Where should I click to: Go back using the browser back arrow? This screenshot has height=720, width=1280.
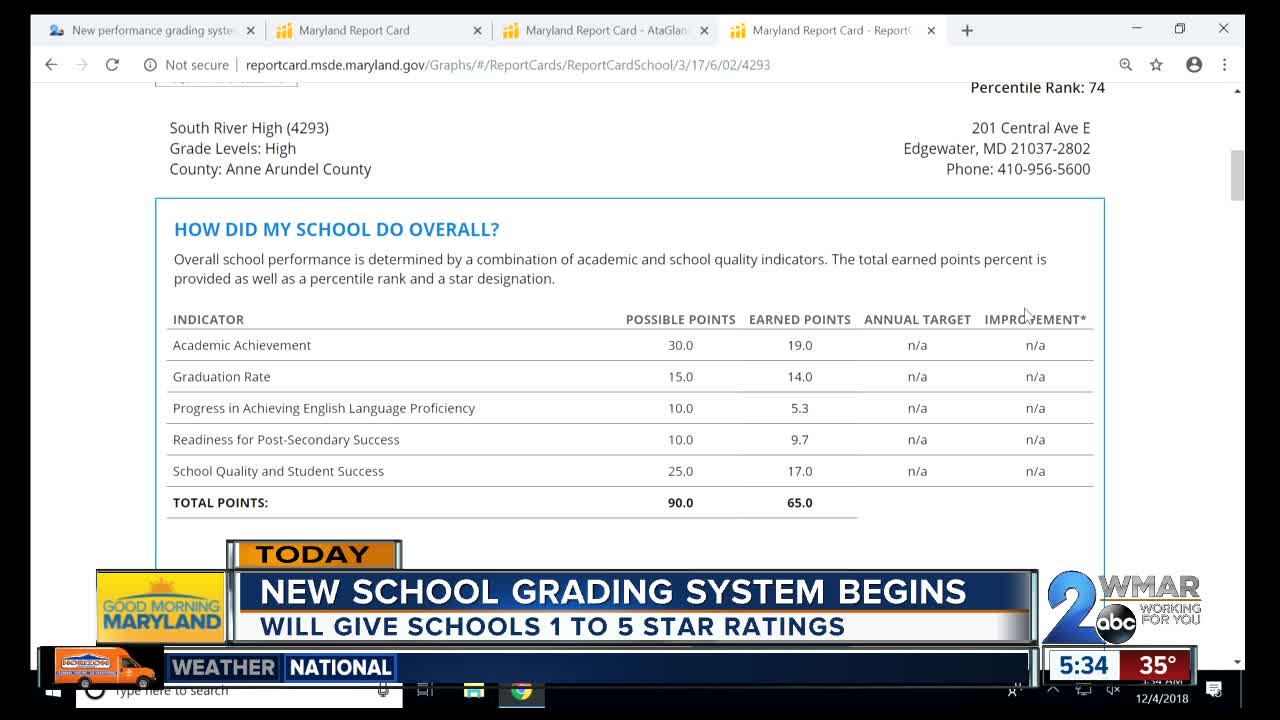[x=51, y=64]
